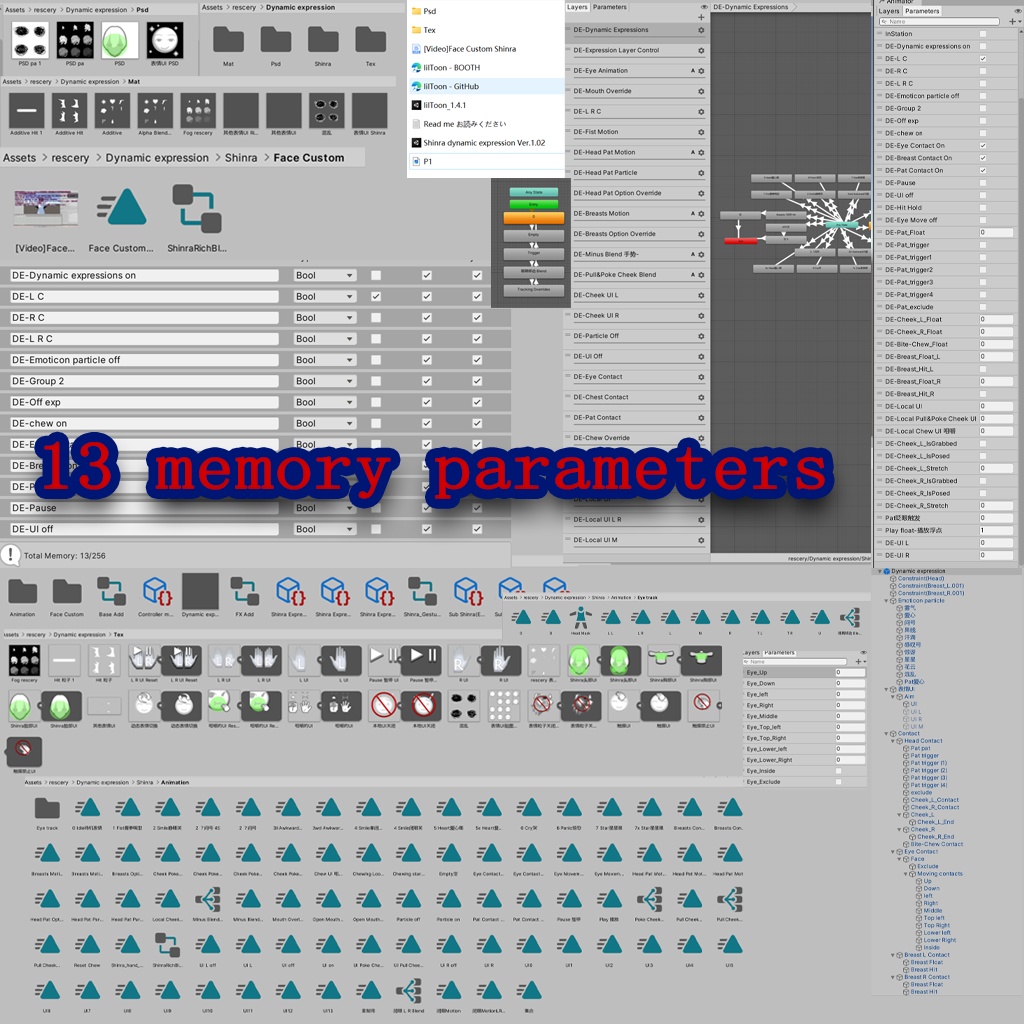Open the Shinra folder in Dynamic expression

pyautogui.click(x=323, y=40)
